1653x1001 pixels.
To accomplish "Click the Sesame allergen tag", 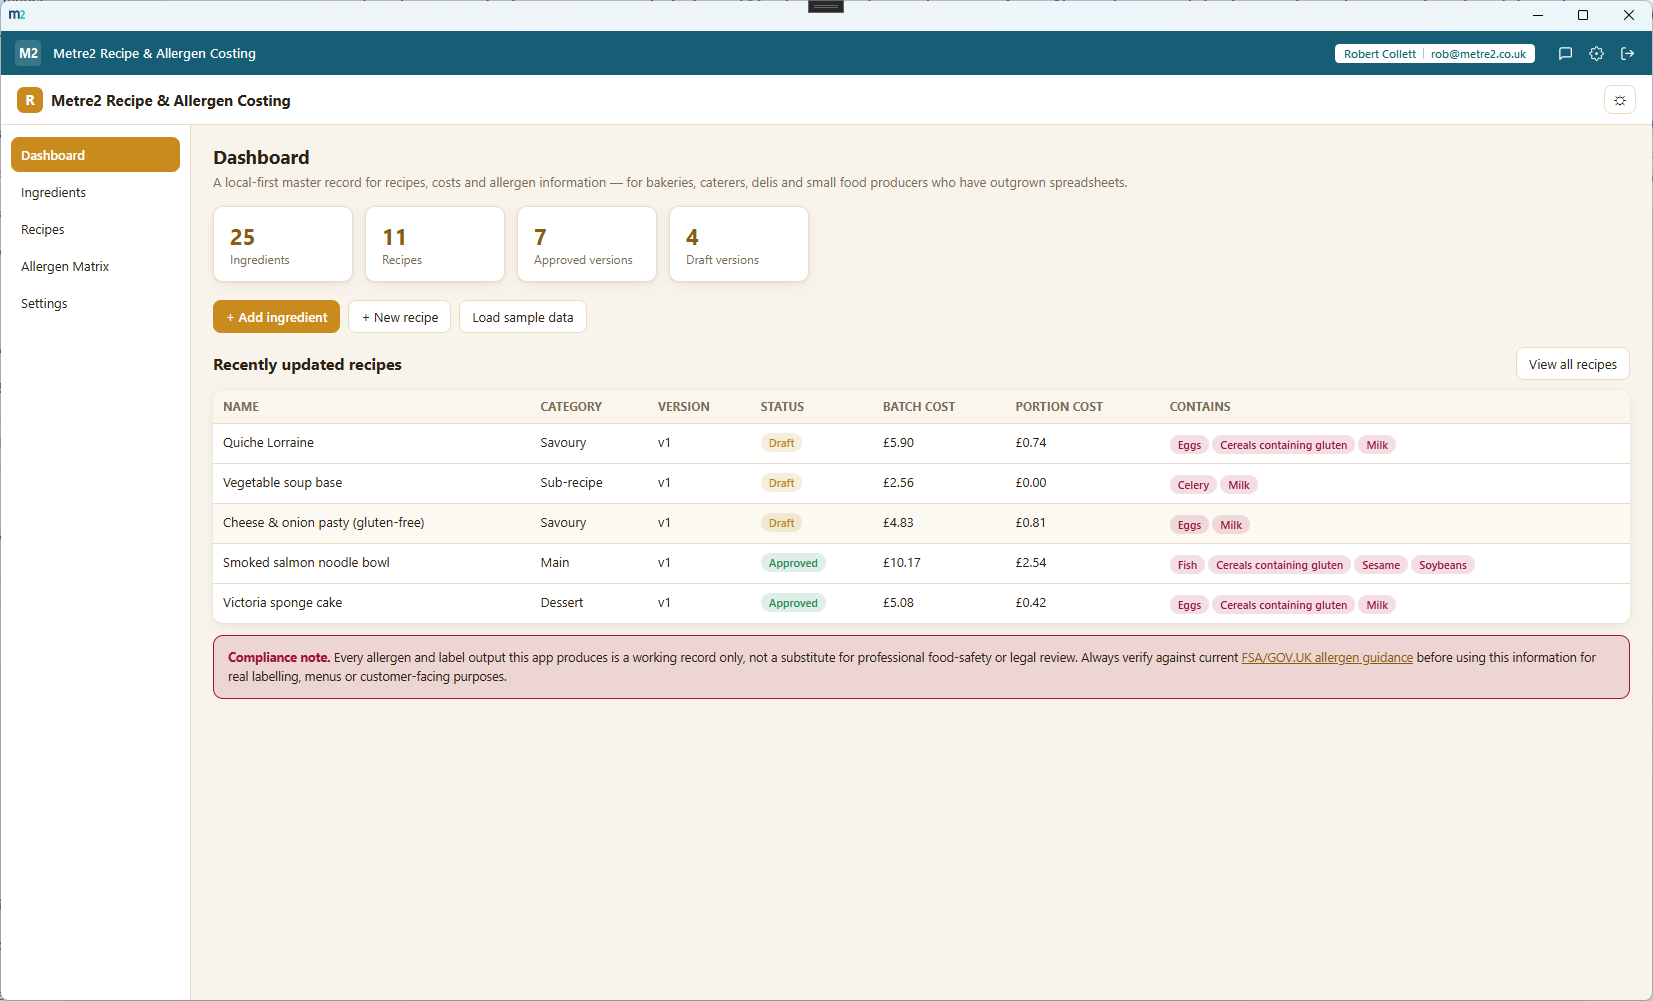I will 1381,565.
